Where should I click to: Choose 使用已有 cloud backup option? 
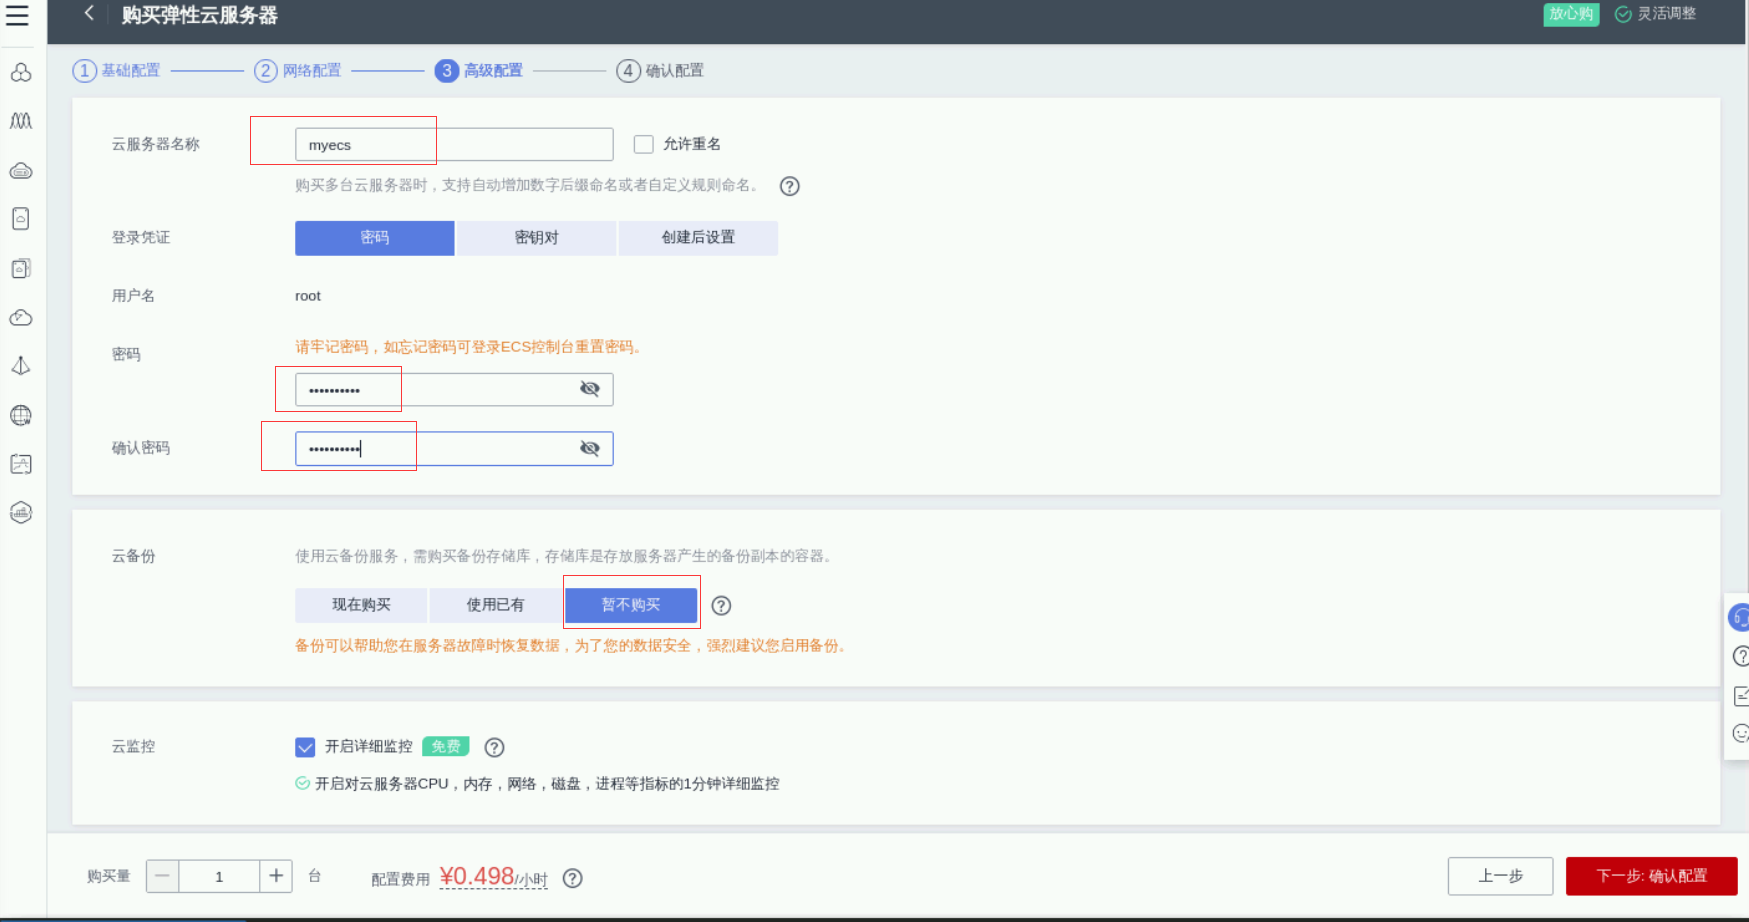[495, 605]
